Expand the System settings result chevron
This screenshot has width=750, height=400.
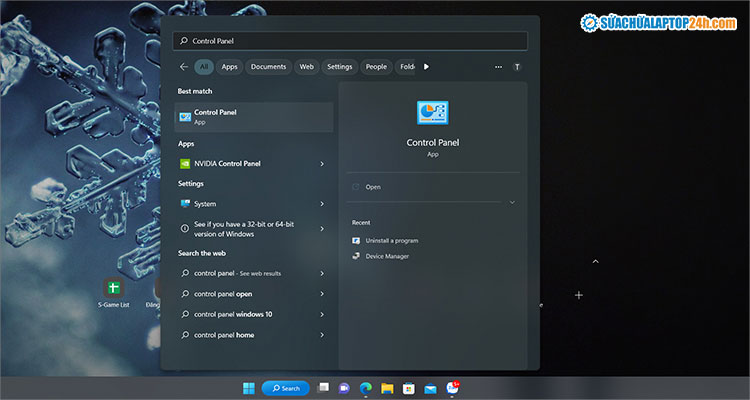pyautogui.click(x=322, y=204)
